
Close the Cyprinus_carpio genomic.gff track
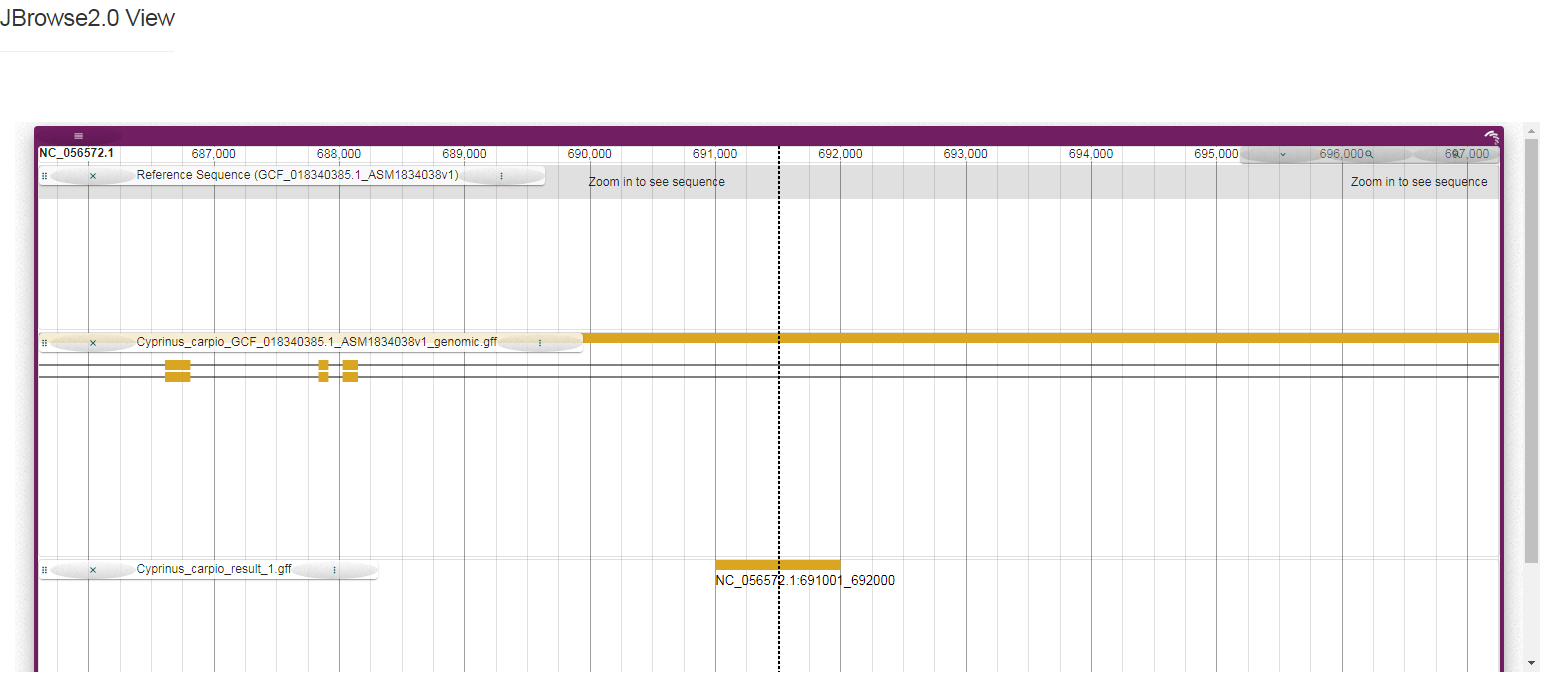[93, 342]
